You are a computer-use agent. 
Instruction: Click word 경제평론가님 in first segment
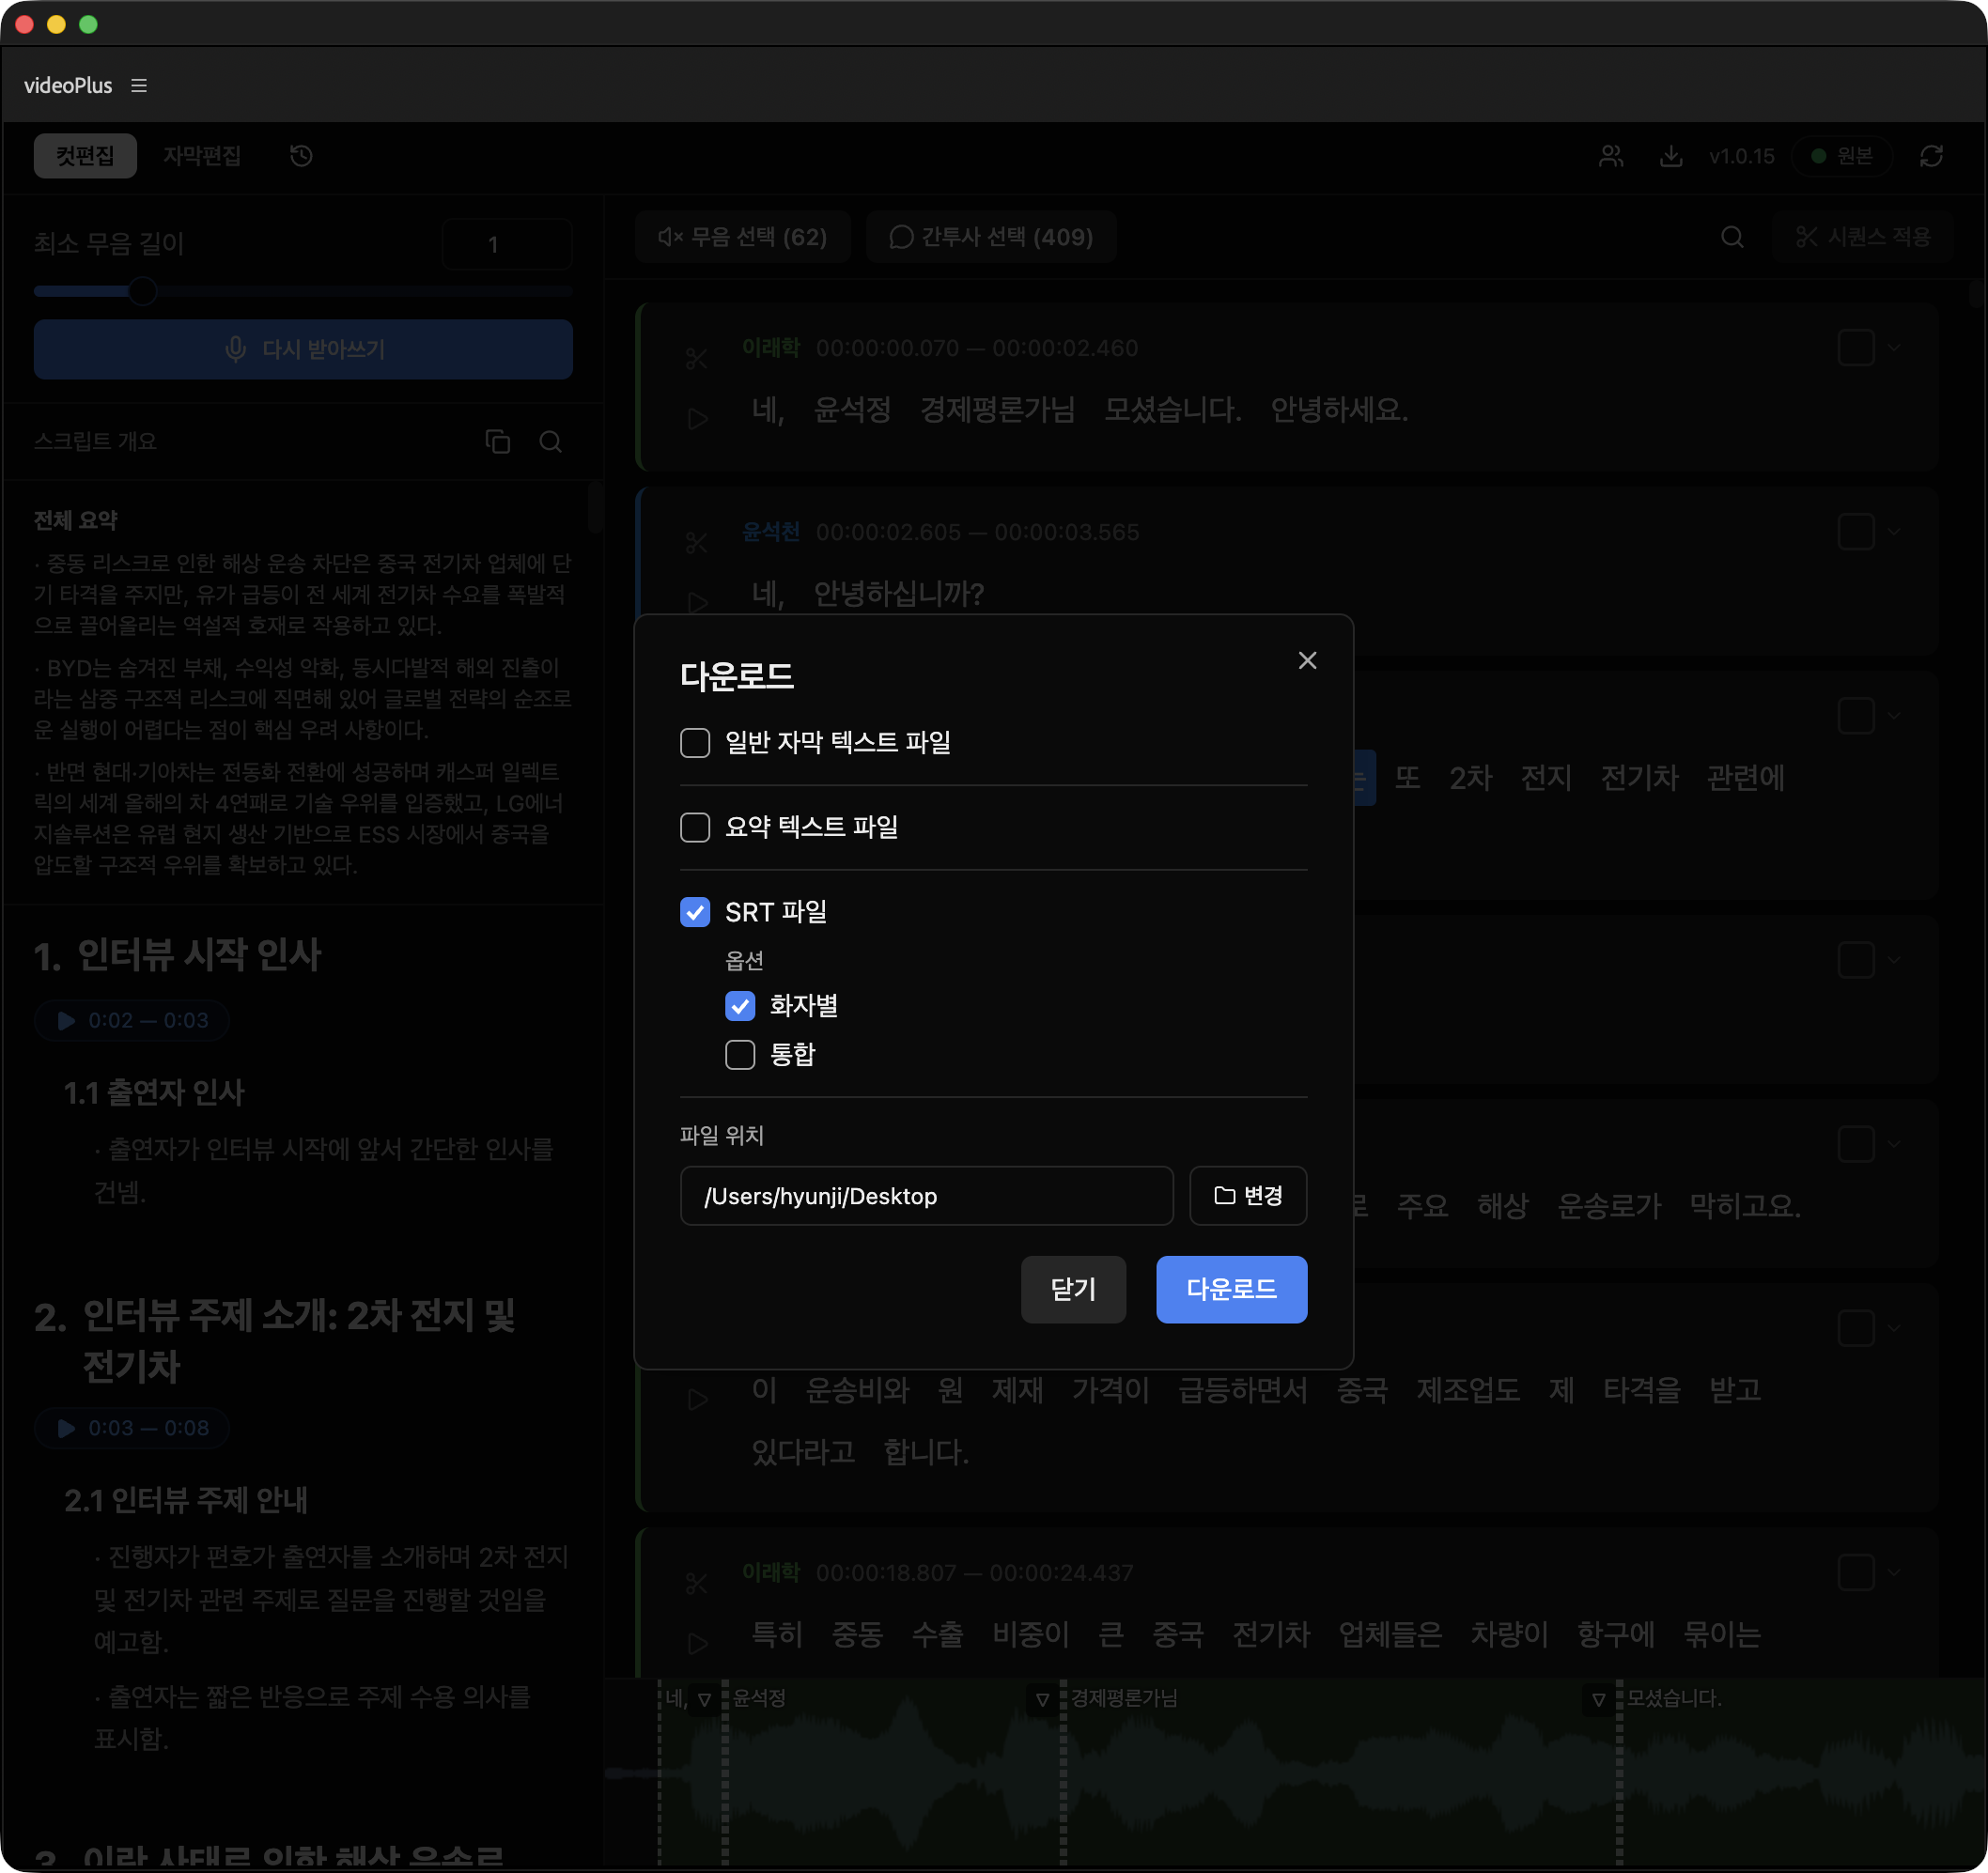997,410
